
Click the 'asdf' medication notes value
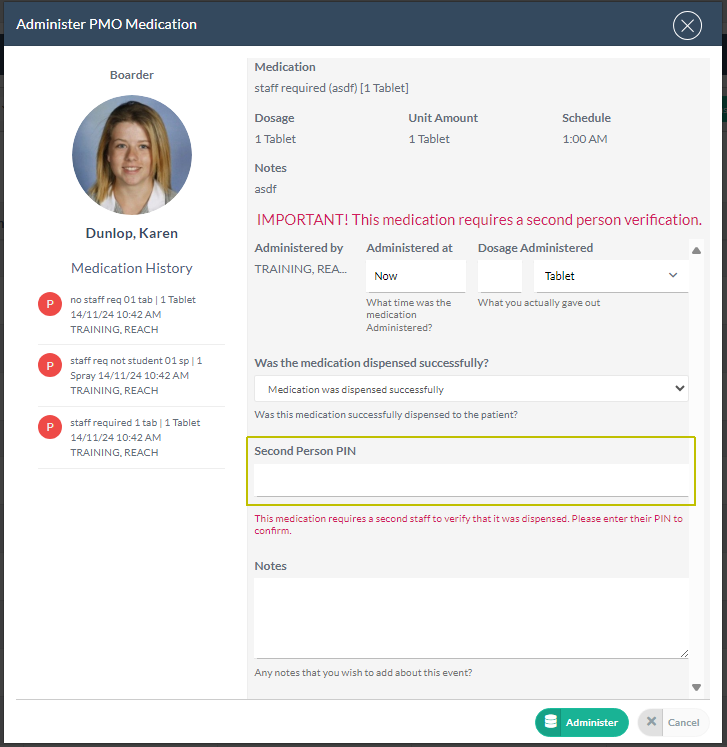pyautogui.click(x=265, y=189)
